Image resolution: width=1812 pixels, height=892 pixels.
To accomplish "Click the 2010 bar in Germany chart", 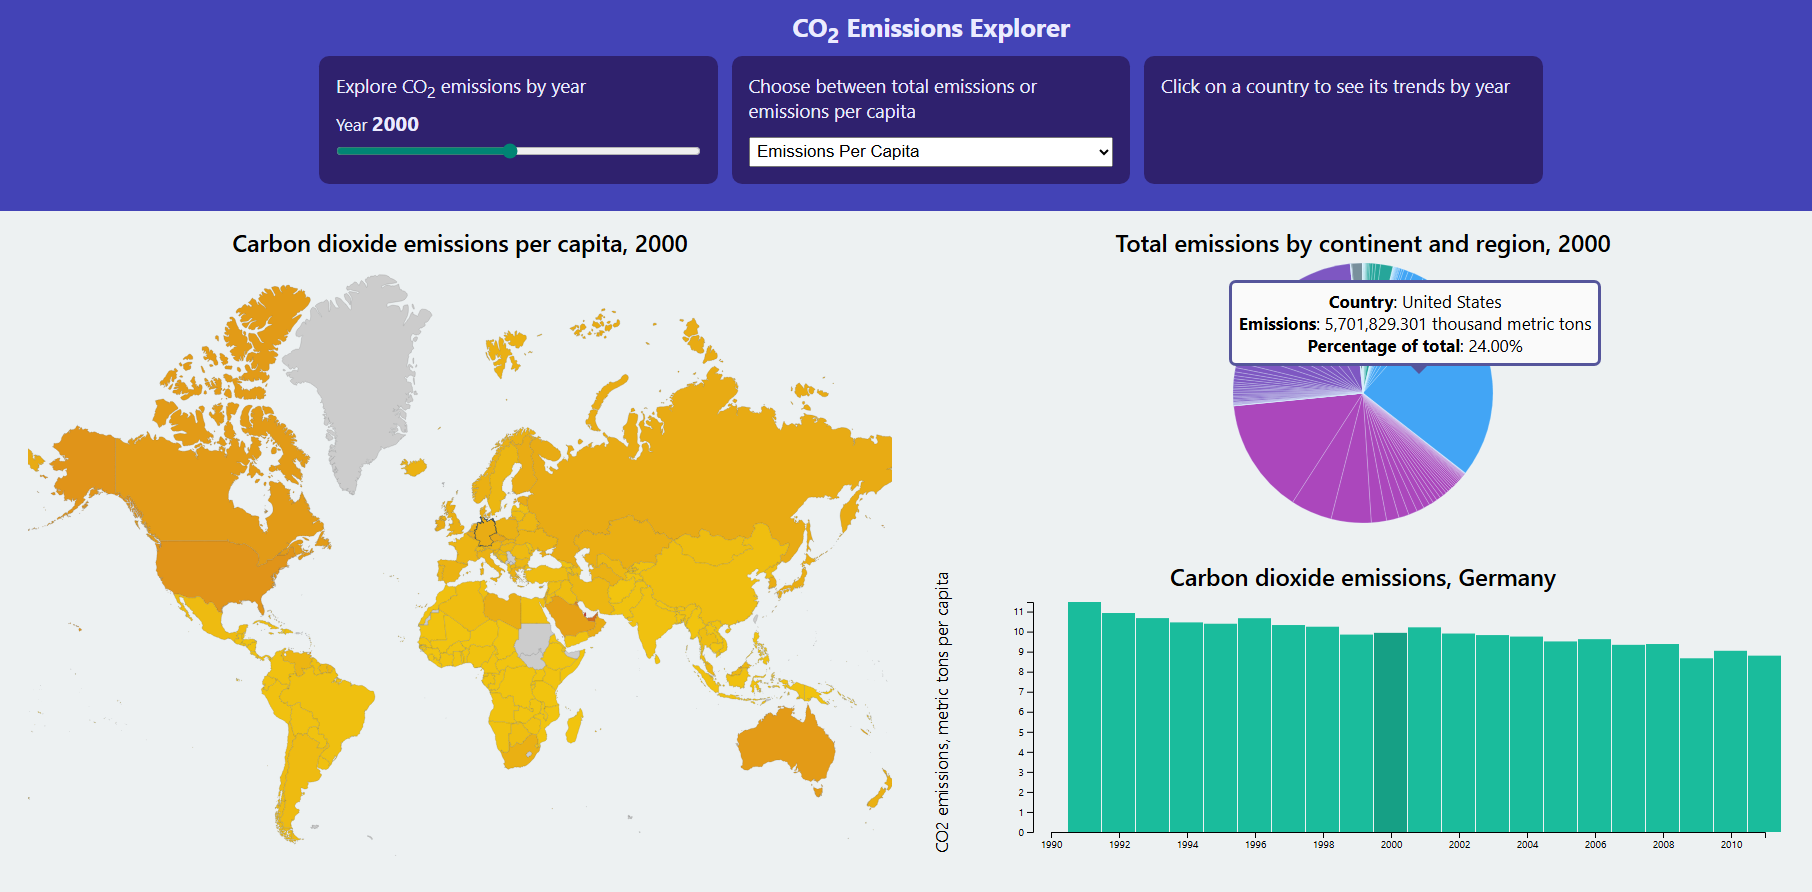I will tap(1730, 742).
